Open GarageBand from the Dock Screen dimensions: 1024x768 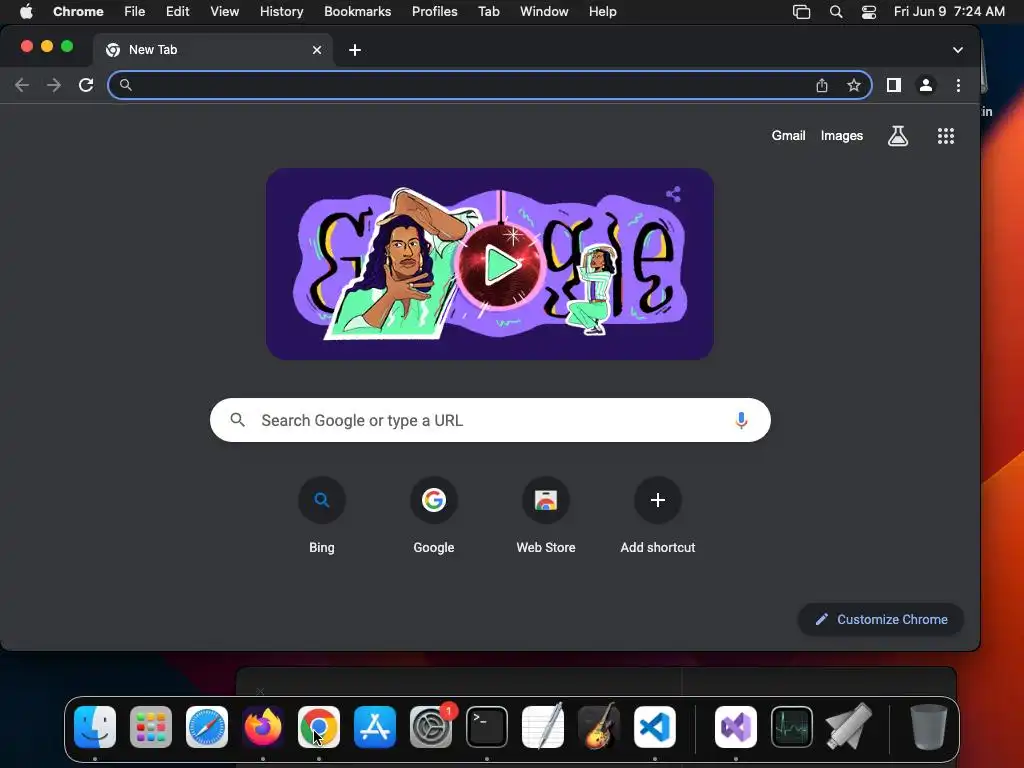click(x=599, y=726)
